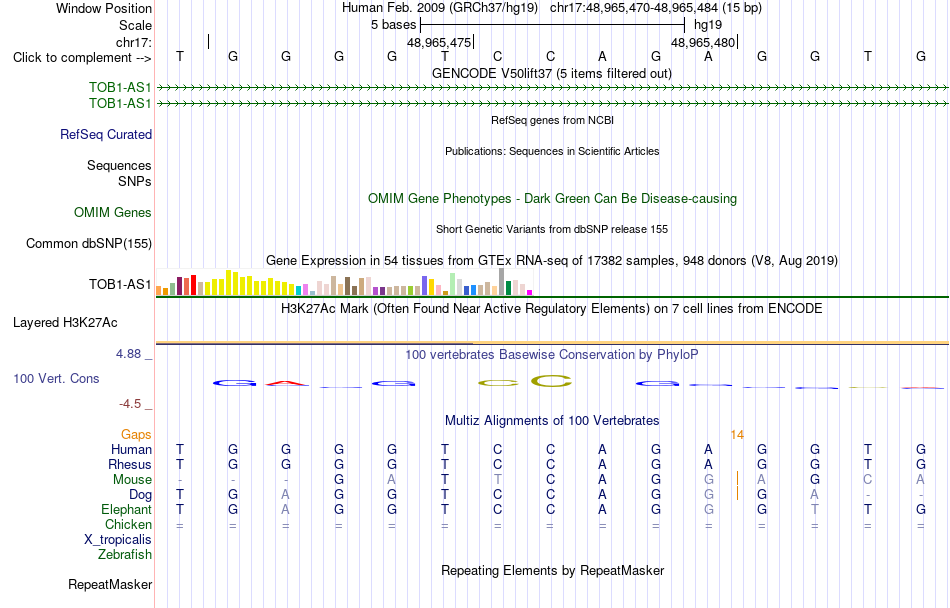Click the Mouse row faded T base

[x=497, y=479]
